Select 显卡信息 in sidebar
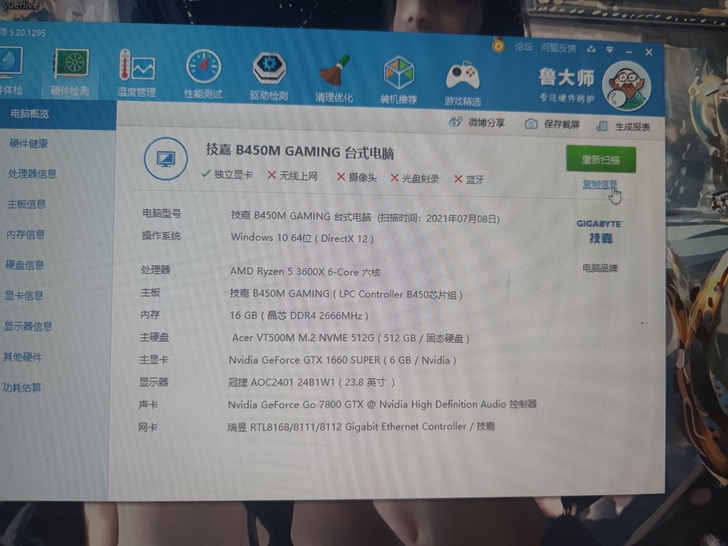 (x=23, y=296)
